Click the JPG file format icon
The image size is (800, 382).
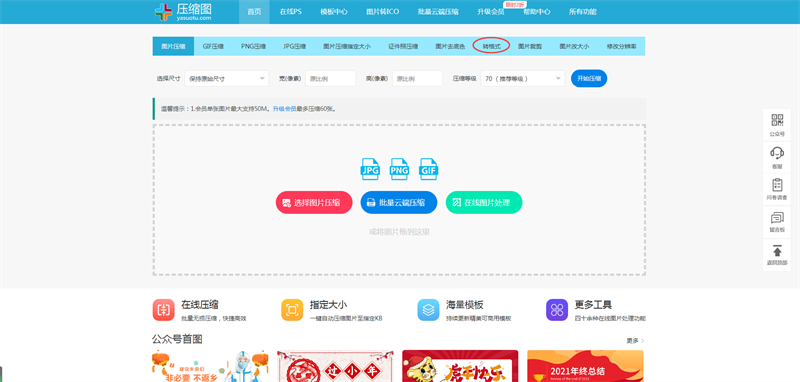tap(370, 169)
